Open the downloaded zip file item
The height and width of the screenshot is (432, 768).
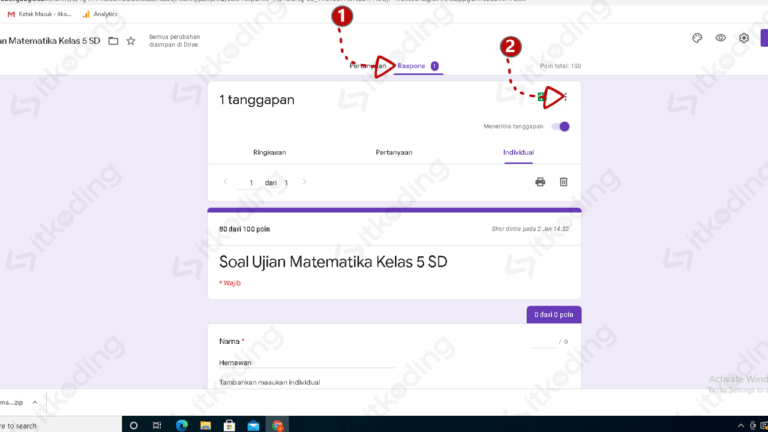click(x=12, y=403)
